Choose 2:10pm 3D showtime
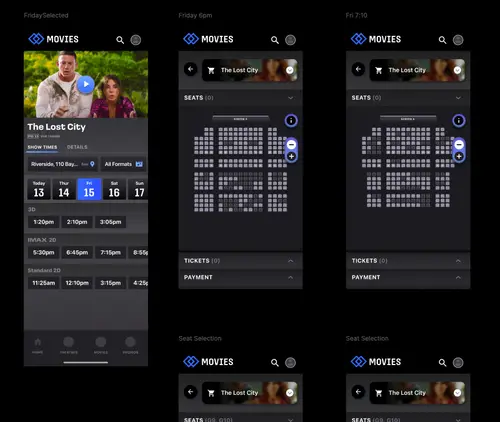Screen dimensions: 500x422 (x=77, y=222)
